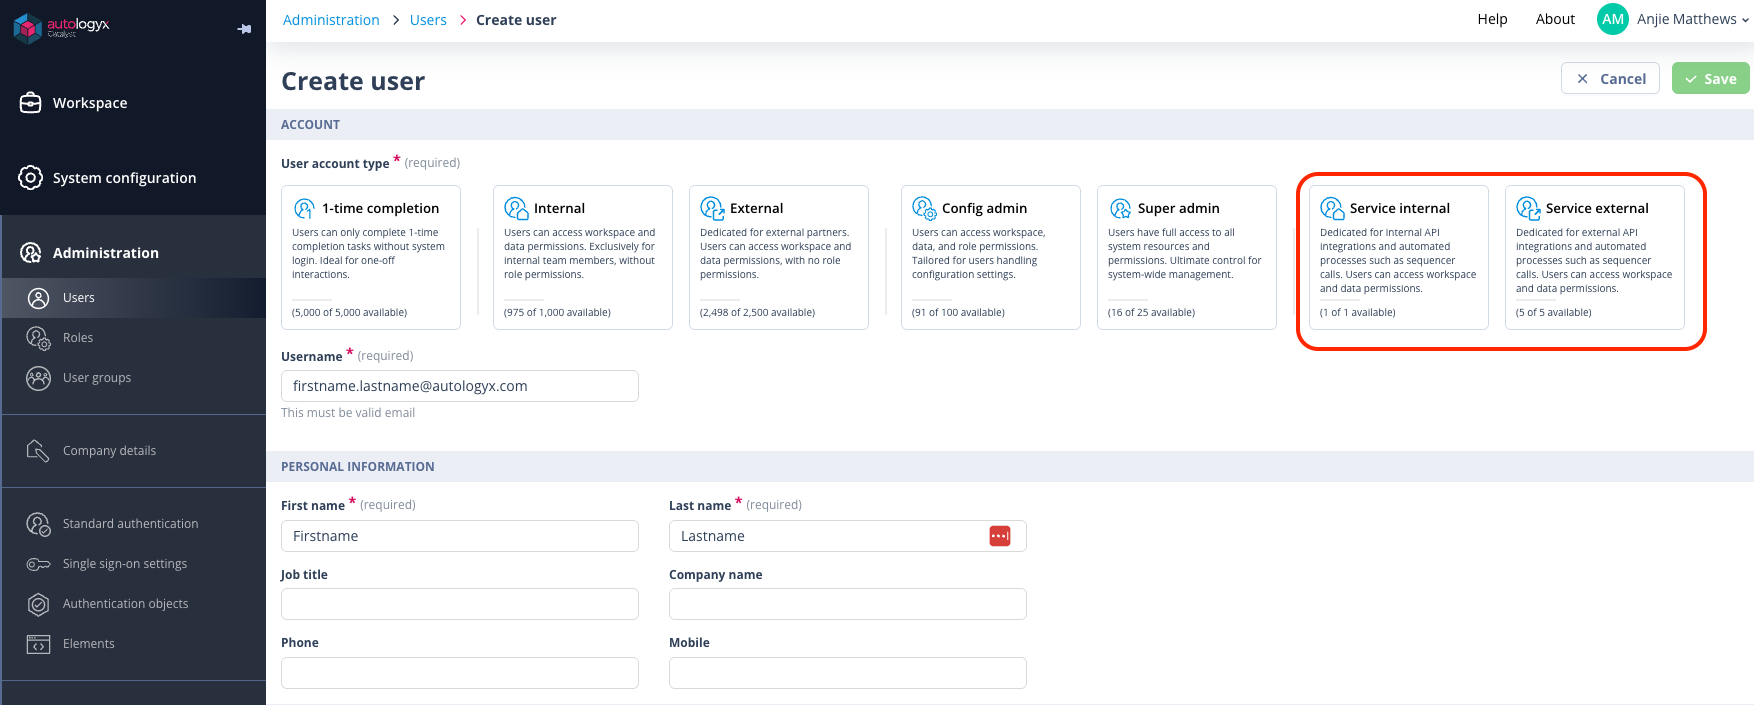The image size is (1754, 705).
Task: Click the Service external account icon
Action: [x=1528, y=208]
